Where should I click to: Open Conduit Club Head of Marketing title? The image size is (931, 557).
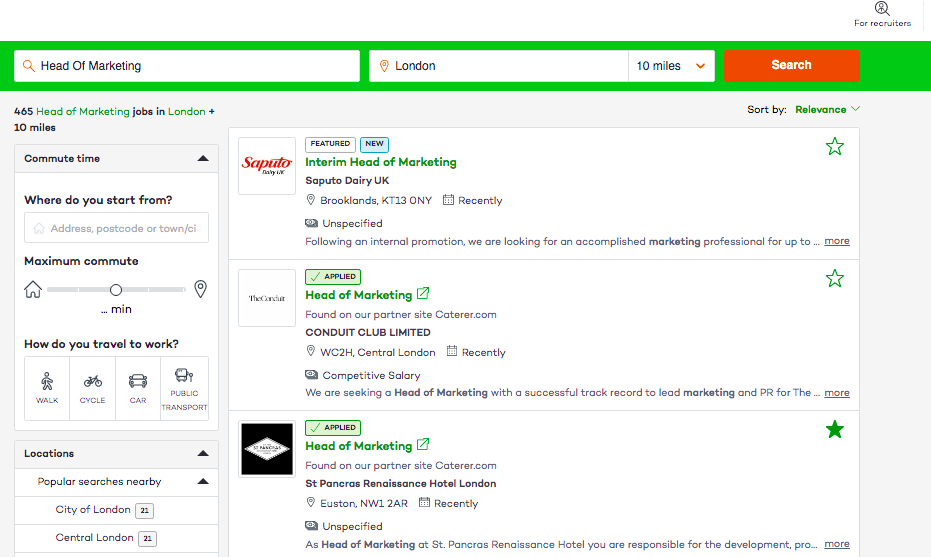click(359, 295)
